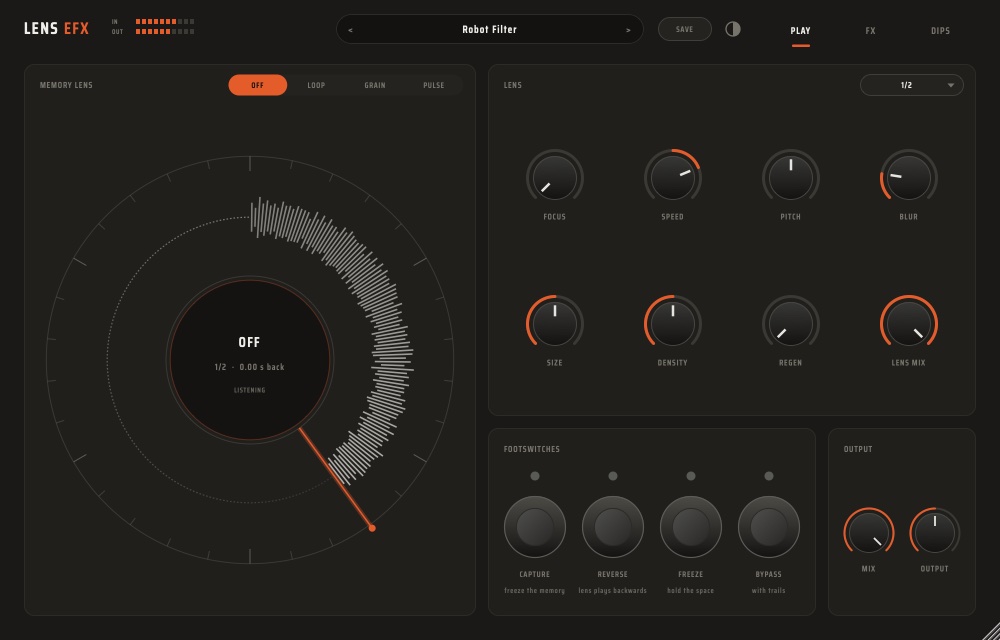This screenshot has width=1000, height=640.
Task: Click the REGEN knob
Action: click(x=791, y=324)
